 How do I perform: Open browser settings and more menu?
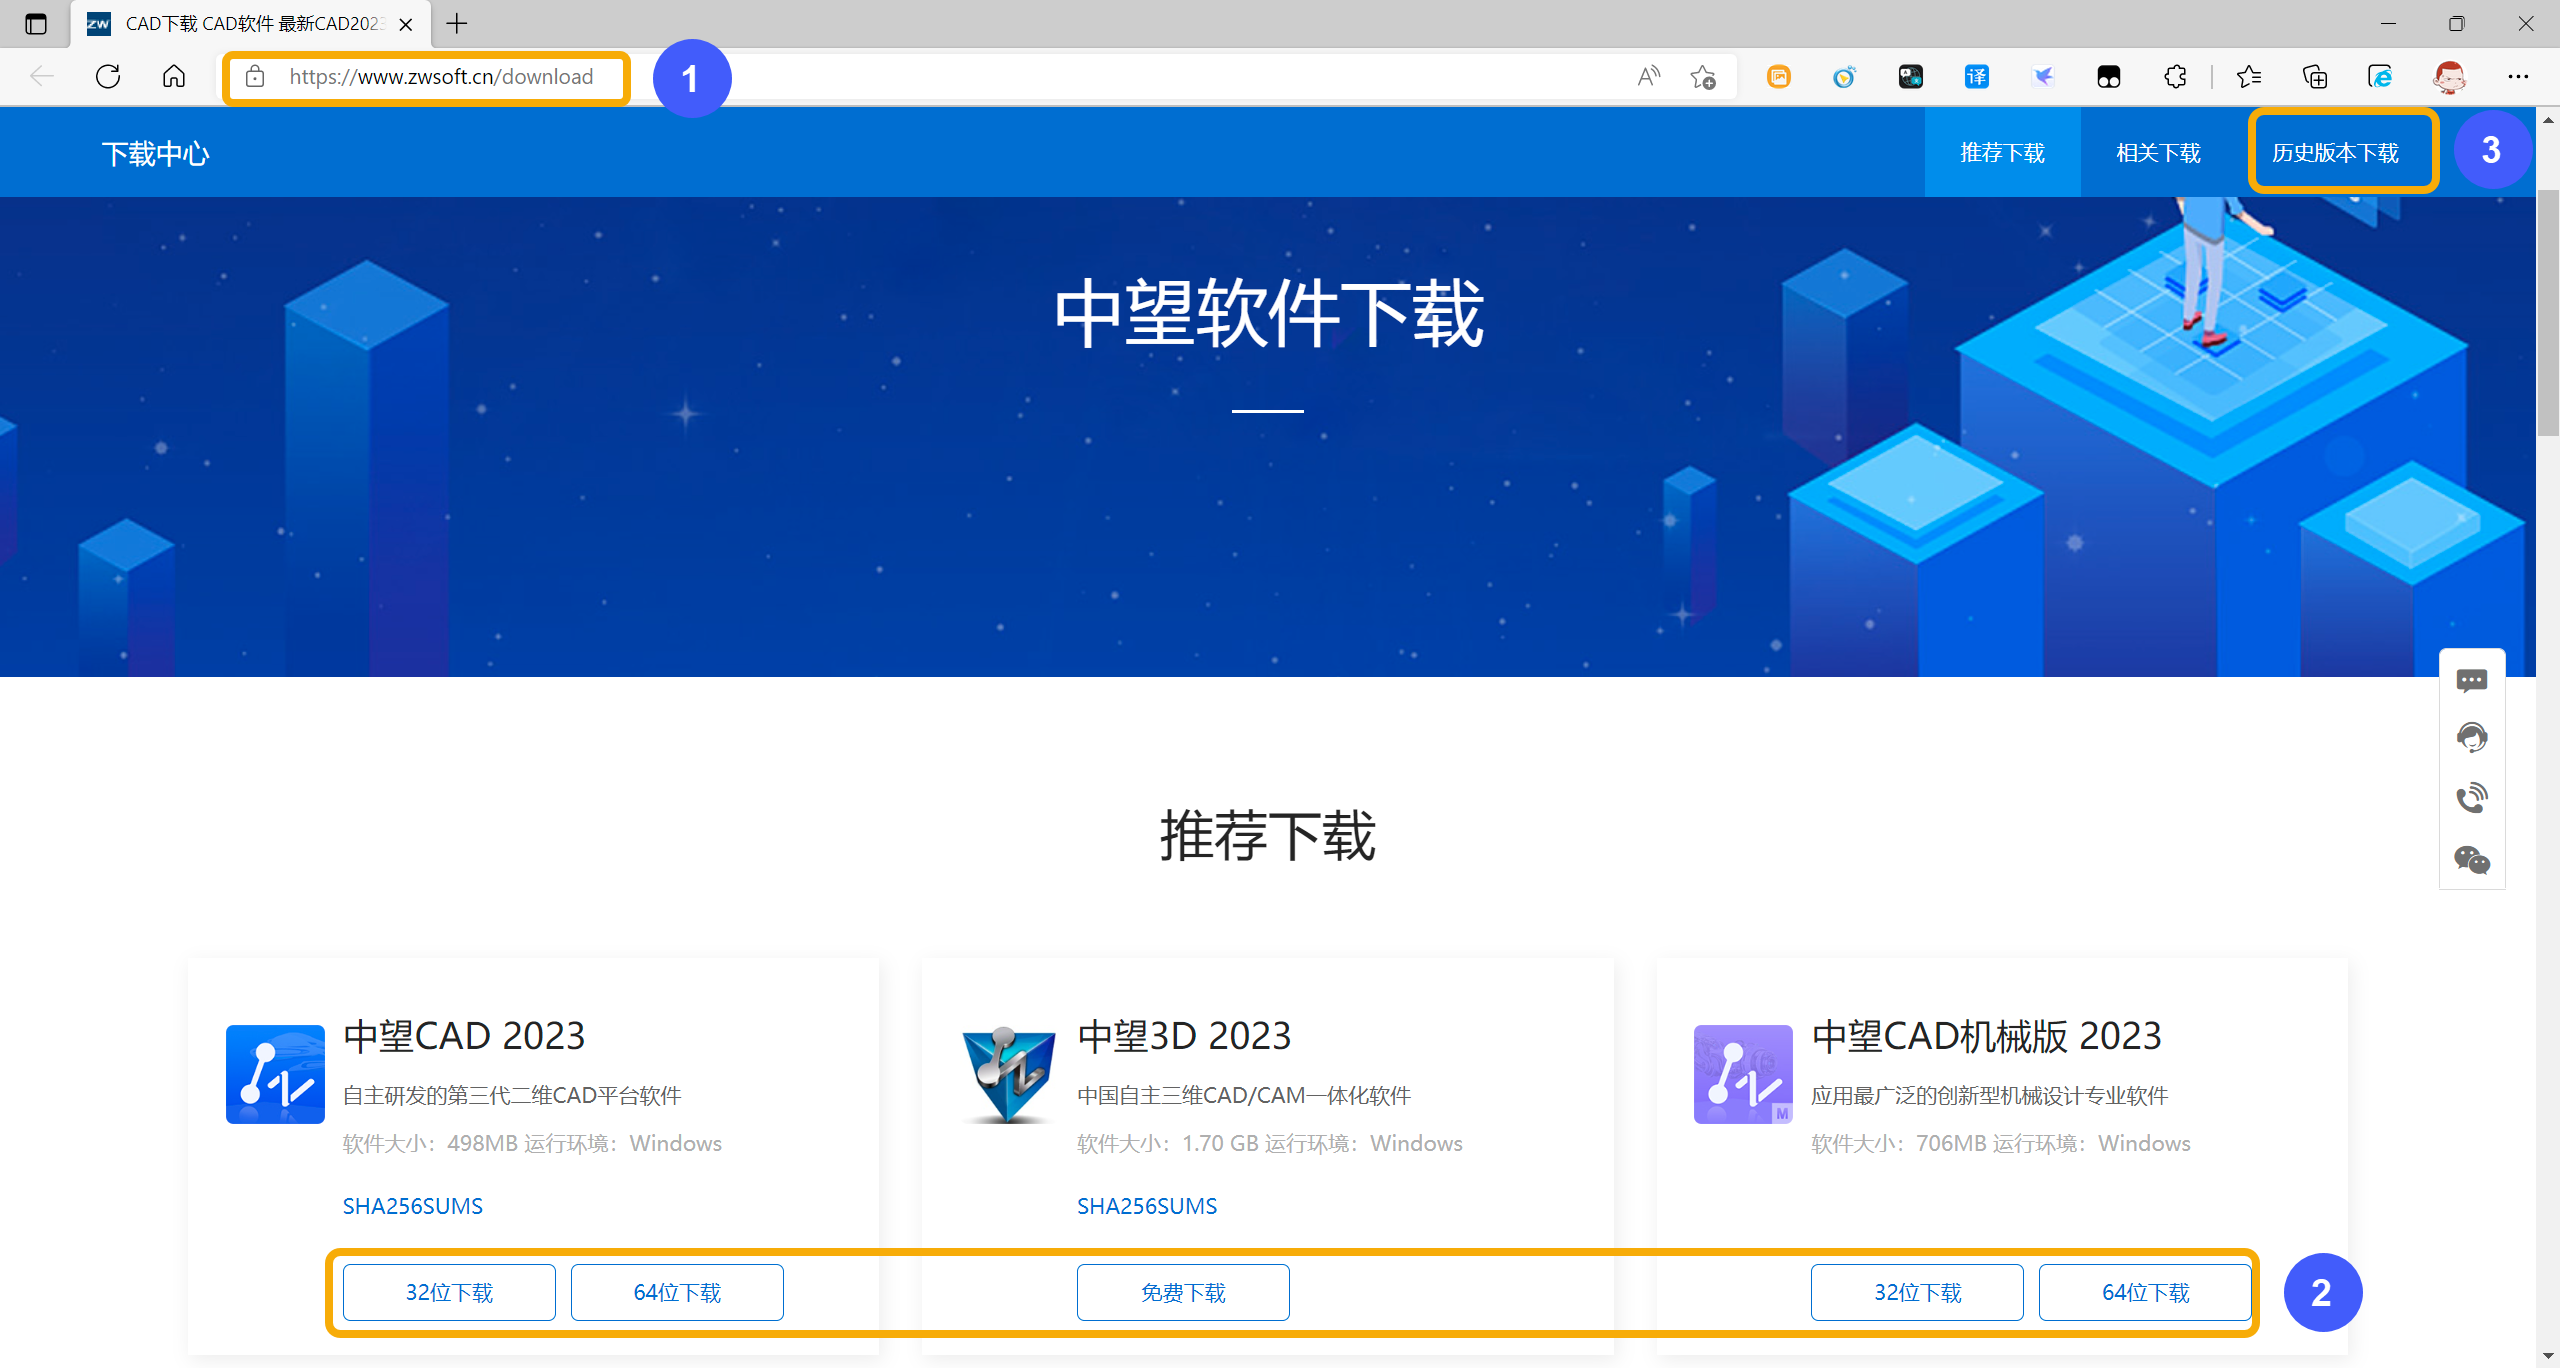[x=2518, y=77]
